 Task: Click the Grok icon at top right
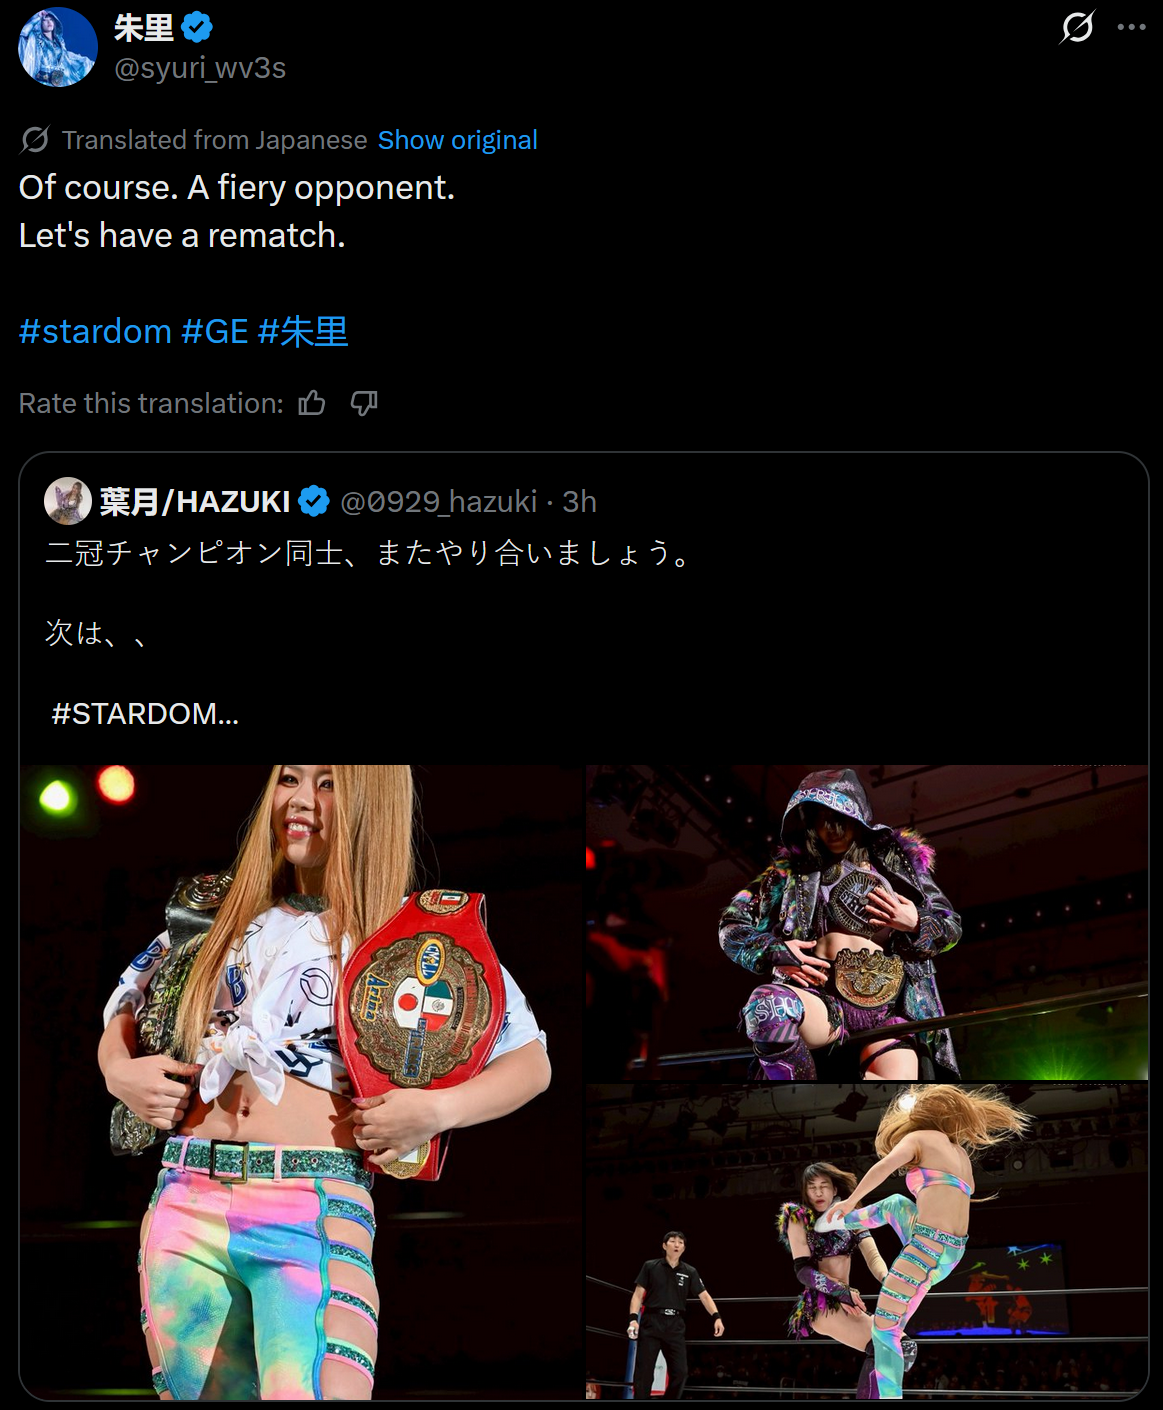coord(1077,27)
